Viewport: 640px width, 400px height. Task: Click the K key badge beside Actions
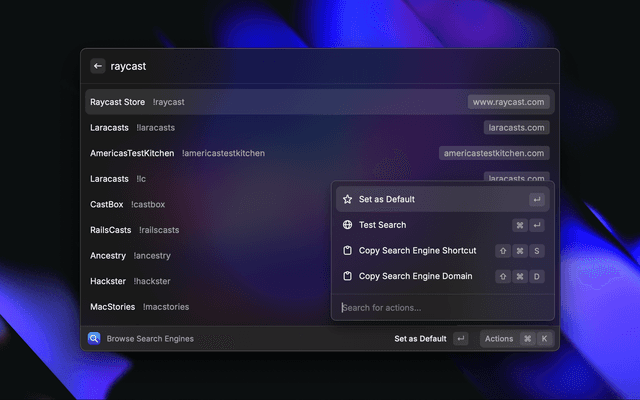pyautogui.click(x=544, y=339)
